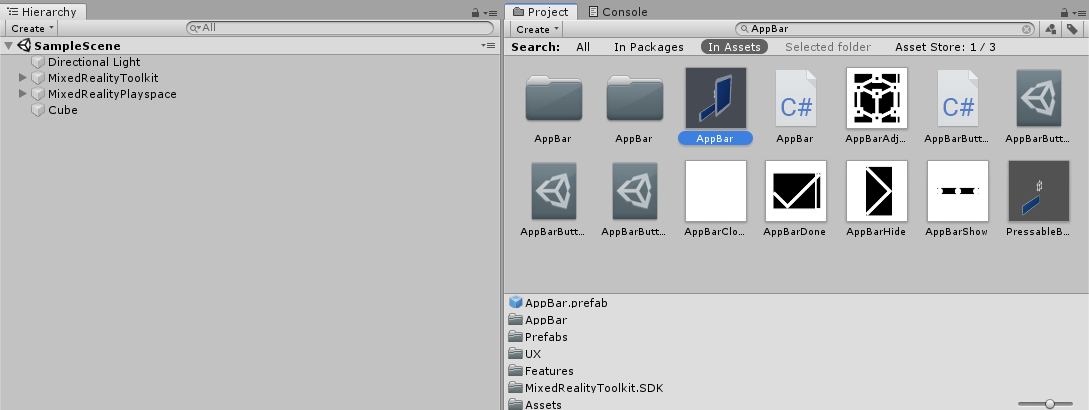Open the Hierarchy panel options menu
Image resolution: width=1089 pixels, height=410 pixels.
tap(490, 13)
